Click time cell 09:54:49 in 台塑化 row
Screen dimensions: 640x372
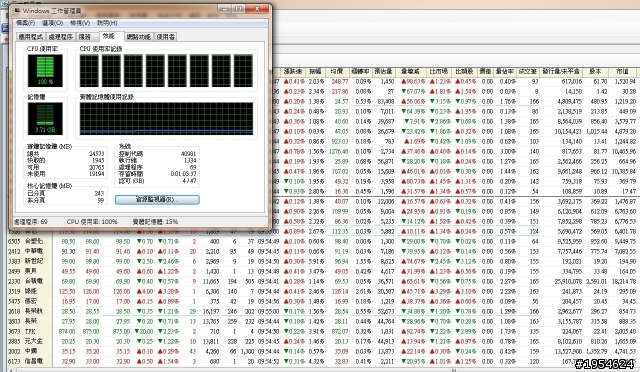click(x=269, y=241)
